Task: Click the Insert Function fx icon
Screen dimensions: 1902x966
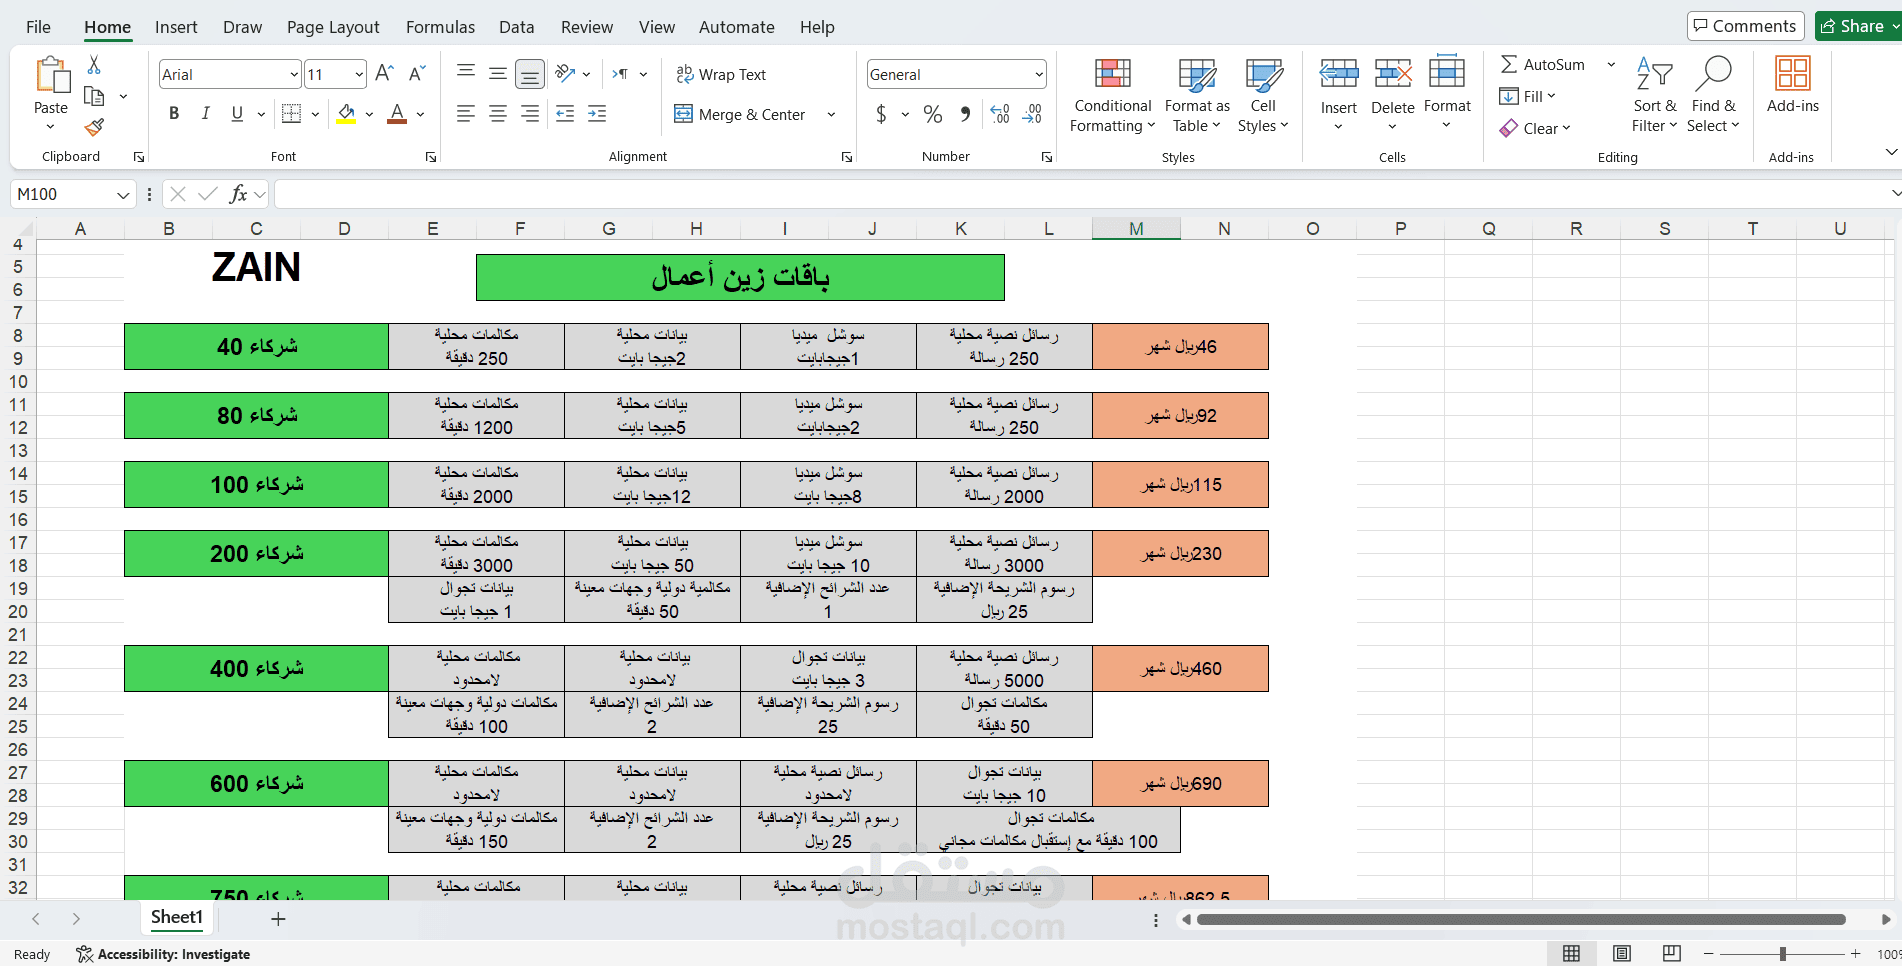Action: pyautogui.click(x=238, y=194)
